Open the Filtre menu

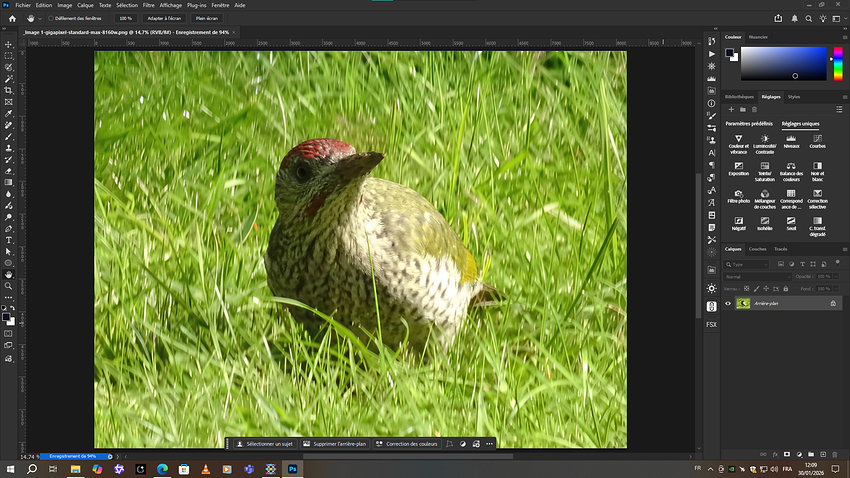149,5
